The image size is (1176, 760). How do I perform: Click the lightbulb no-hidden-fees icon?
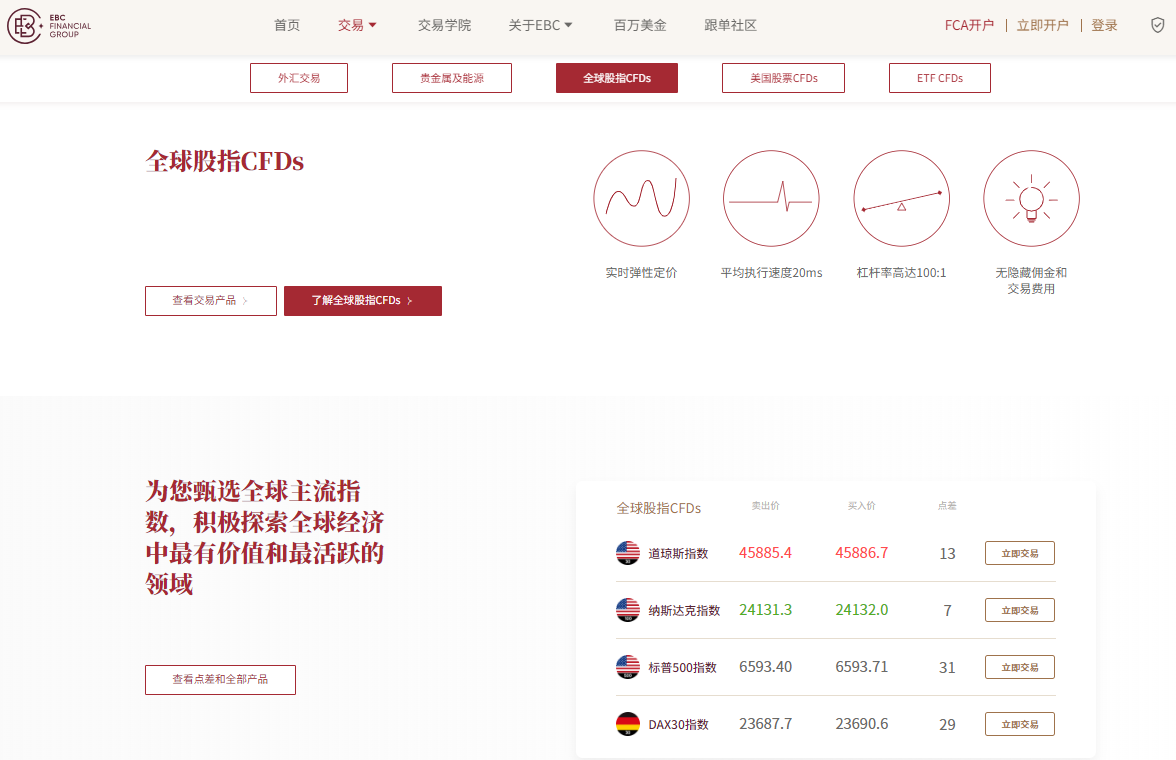pos(1031,198)
